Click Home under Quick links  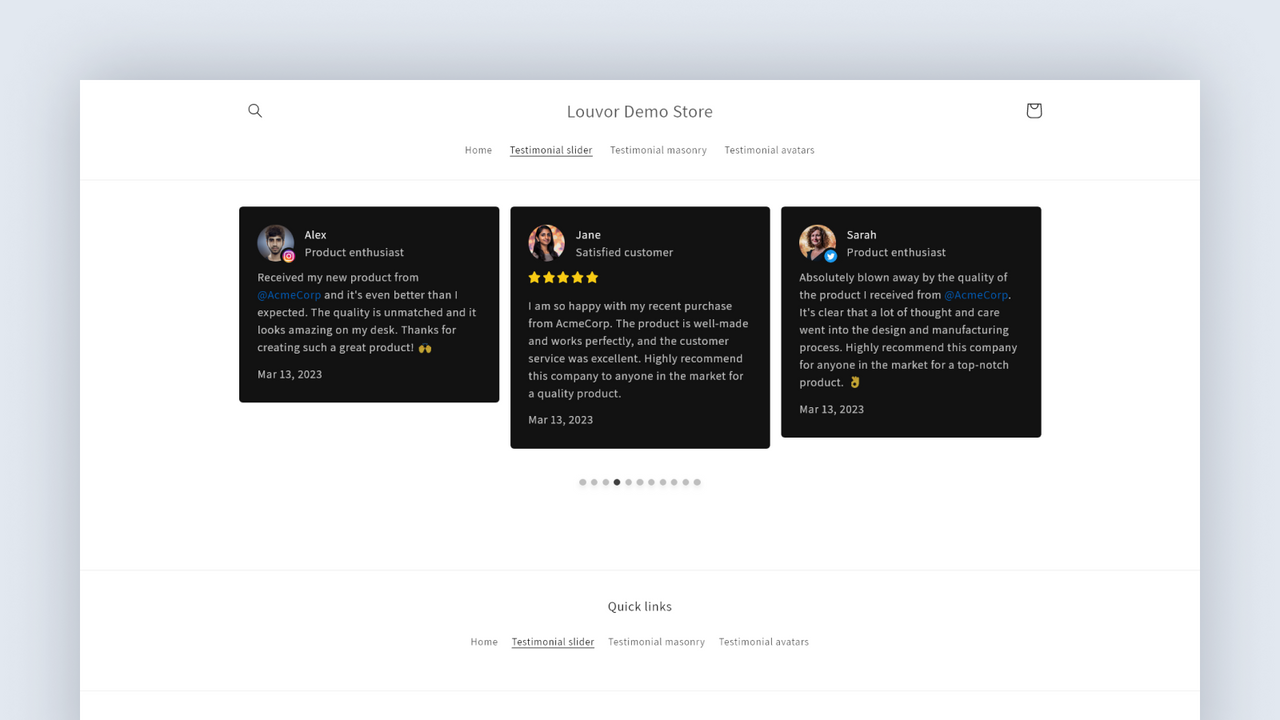(x=484, y=642)
